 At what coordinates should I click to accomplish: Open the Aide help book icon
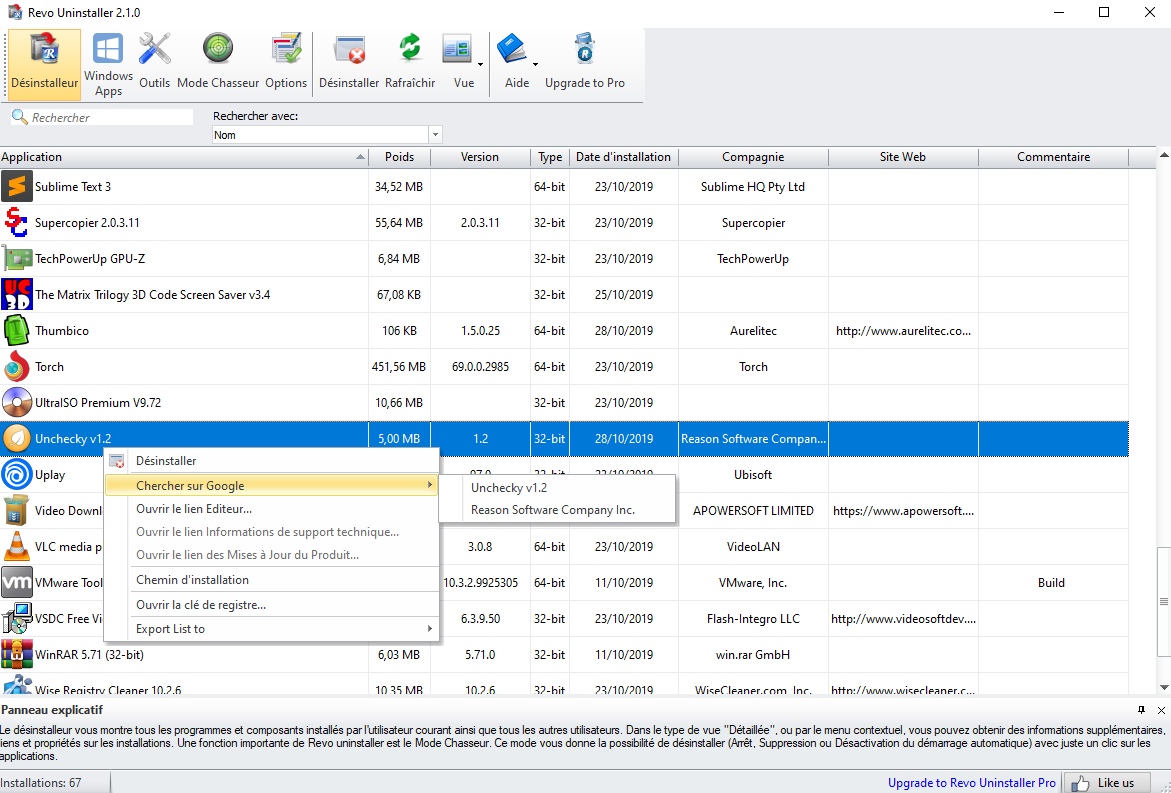pos(512,50)
